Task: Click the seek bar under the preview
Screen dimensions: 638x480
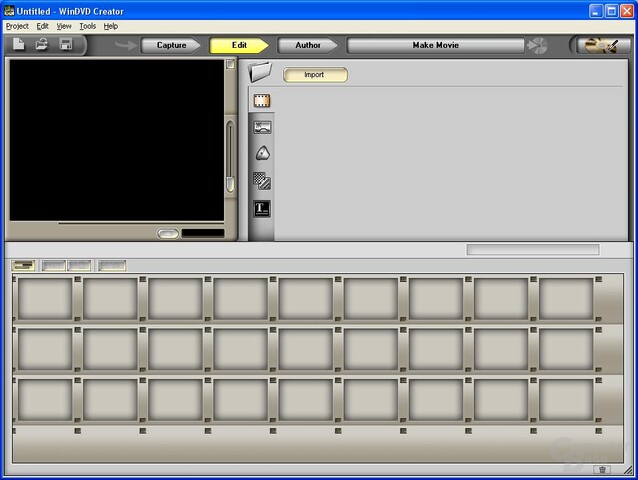Action: coord(141,223)
